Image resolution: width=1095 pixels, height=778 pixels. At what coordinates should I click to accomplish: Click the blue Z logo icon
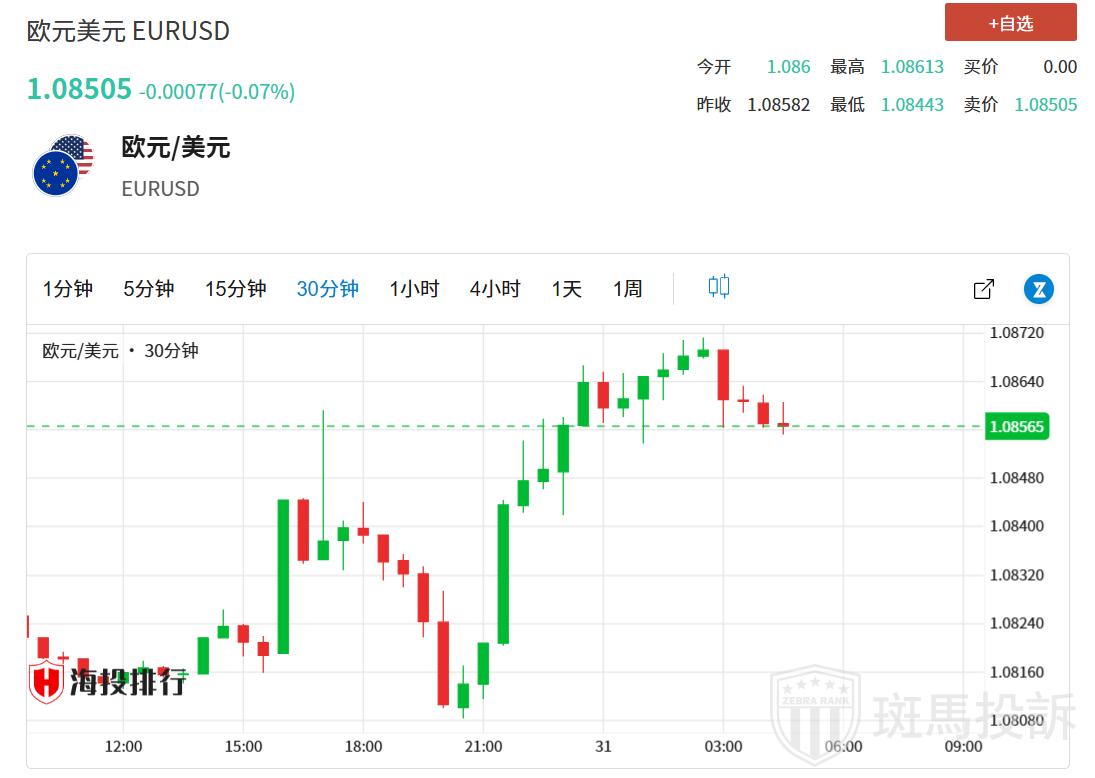click(1039, 289)
